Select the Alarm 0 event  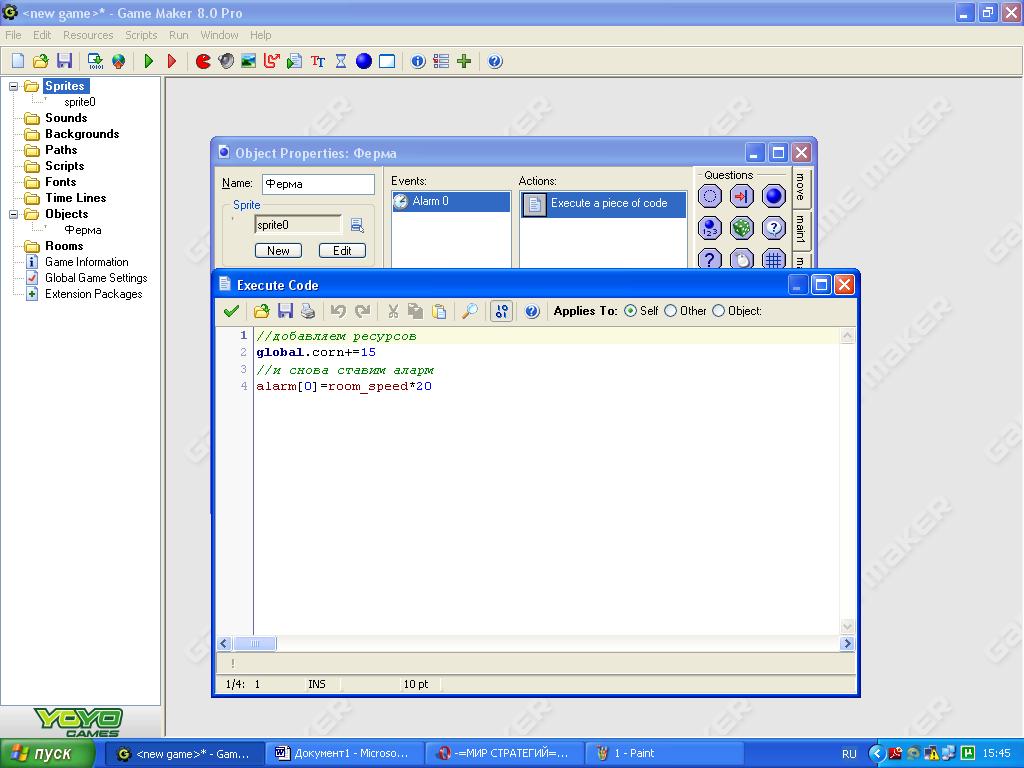451,202
